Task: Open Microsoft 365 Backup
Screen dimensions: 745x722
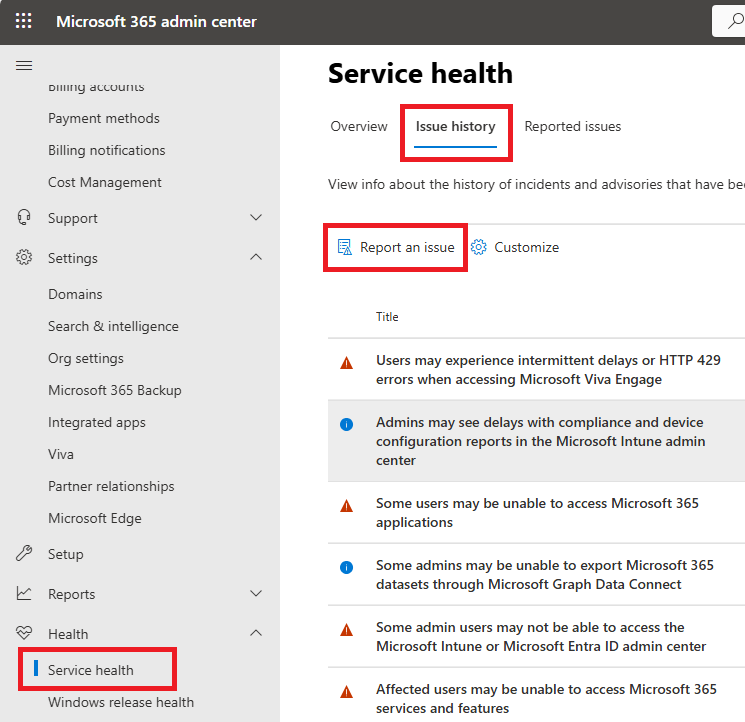Action: point(115,390)
